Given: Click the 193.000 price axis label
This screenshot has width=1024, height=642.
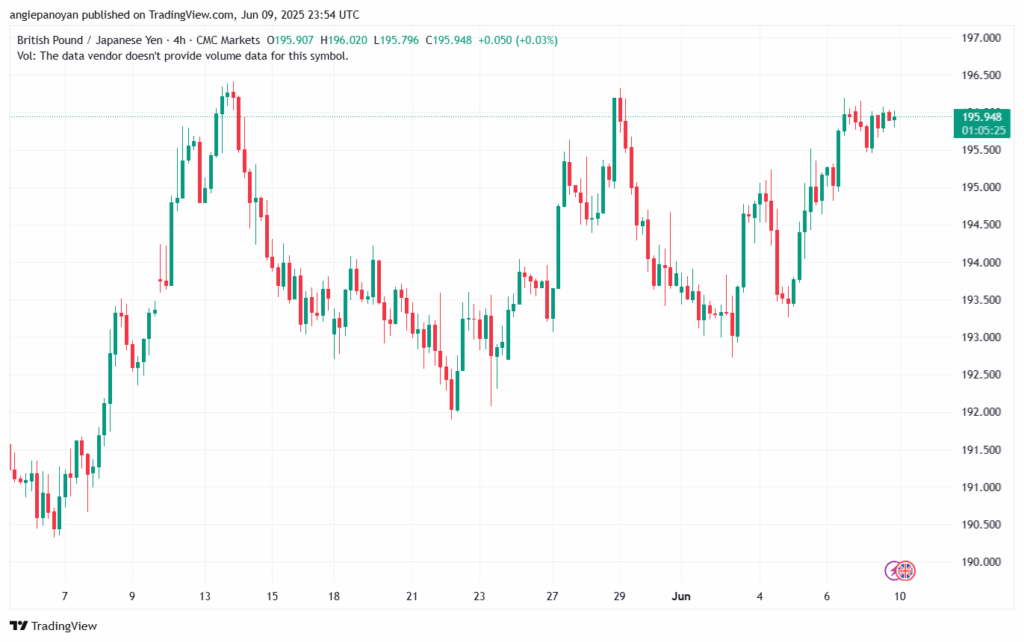Looking at the screenshot, I should point(981,337).
